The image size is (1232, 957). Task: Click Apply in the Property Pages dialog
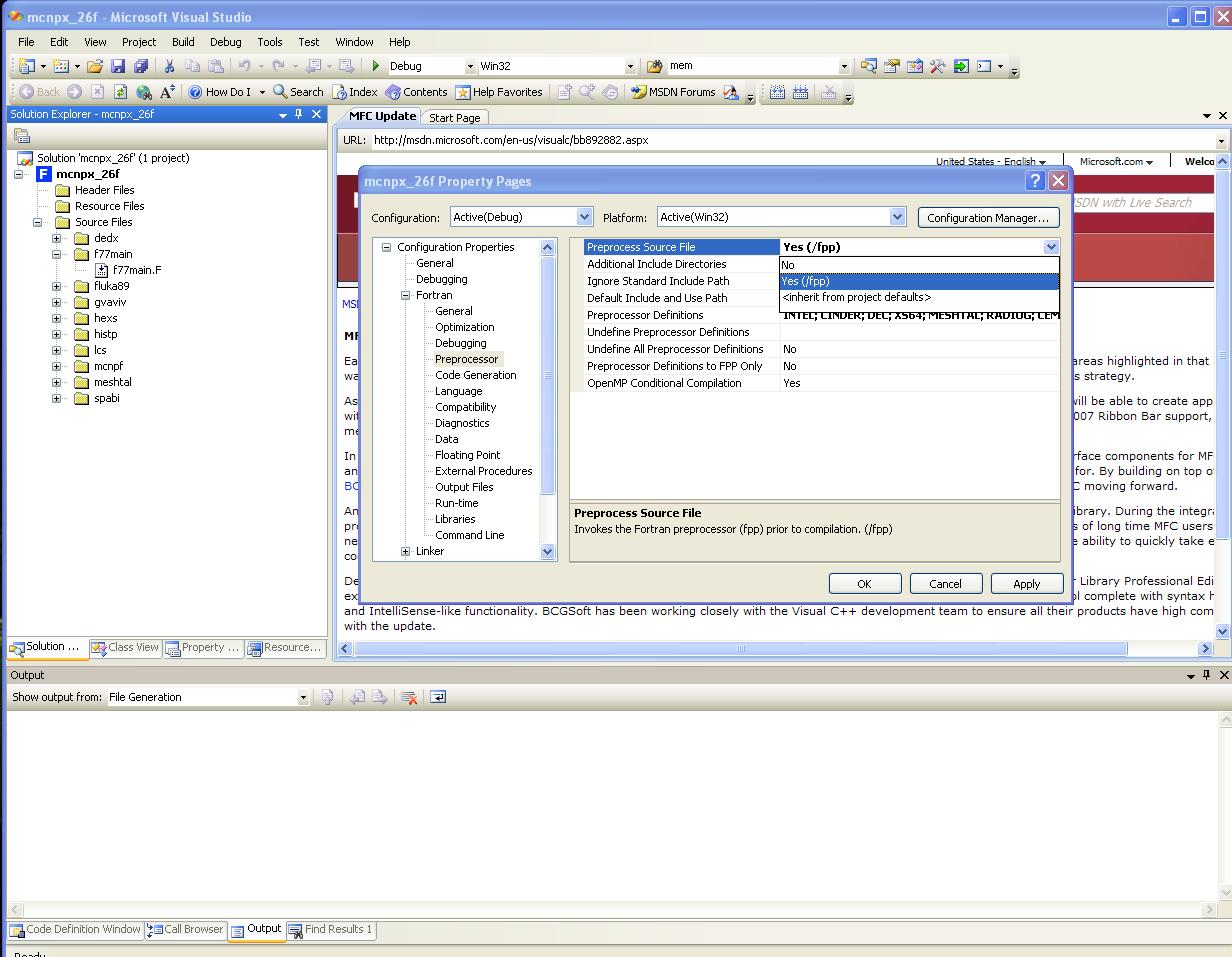tap(1026, 584)
